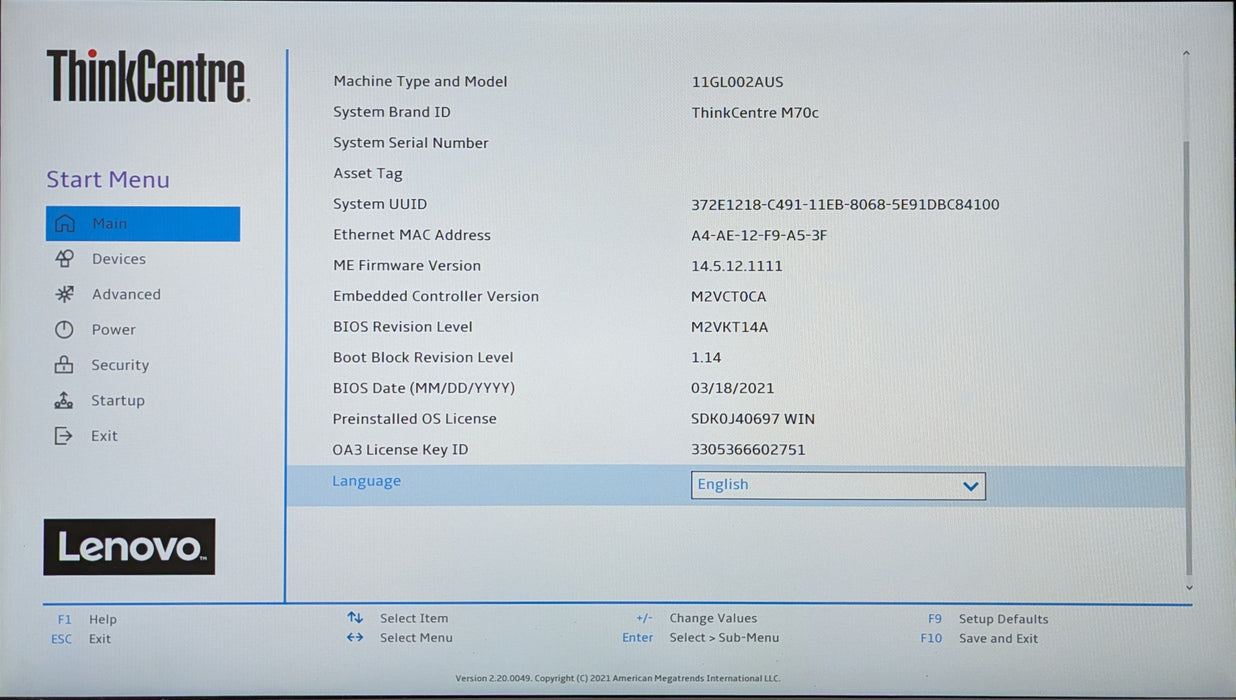Click the scrollbar down arrow

(x=1188, y=588)
